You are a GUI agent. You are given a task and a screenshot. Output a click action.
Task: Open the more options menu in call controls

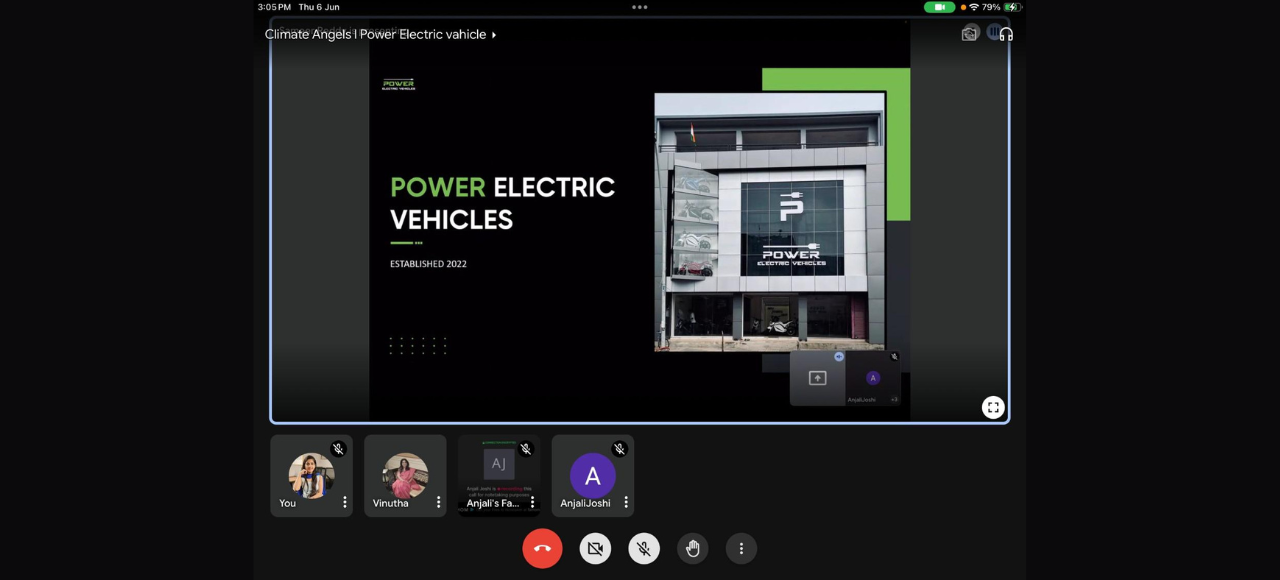[741, 548]
